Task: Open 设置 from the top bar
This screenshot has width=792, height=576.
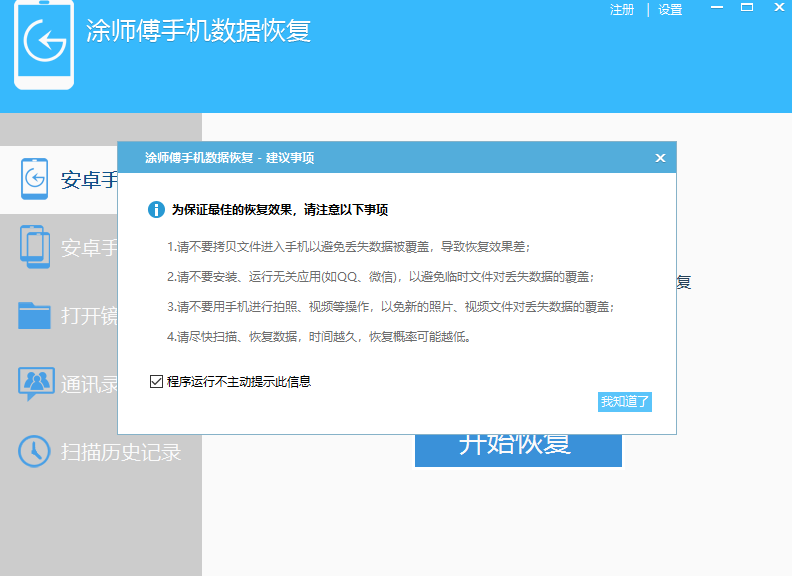Action: (x=670, y=10)
